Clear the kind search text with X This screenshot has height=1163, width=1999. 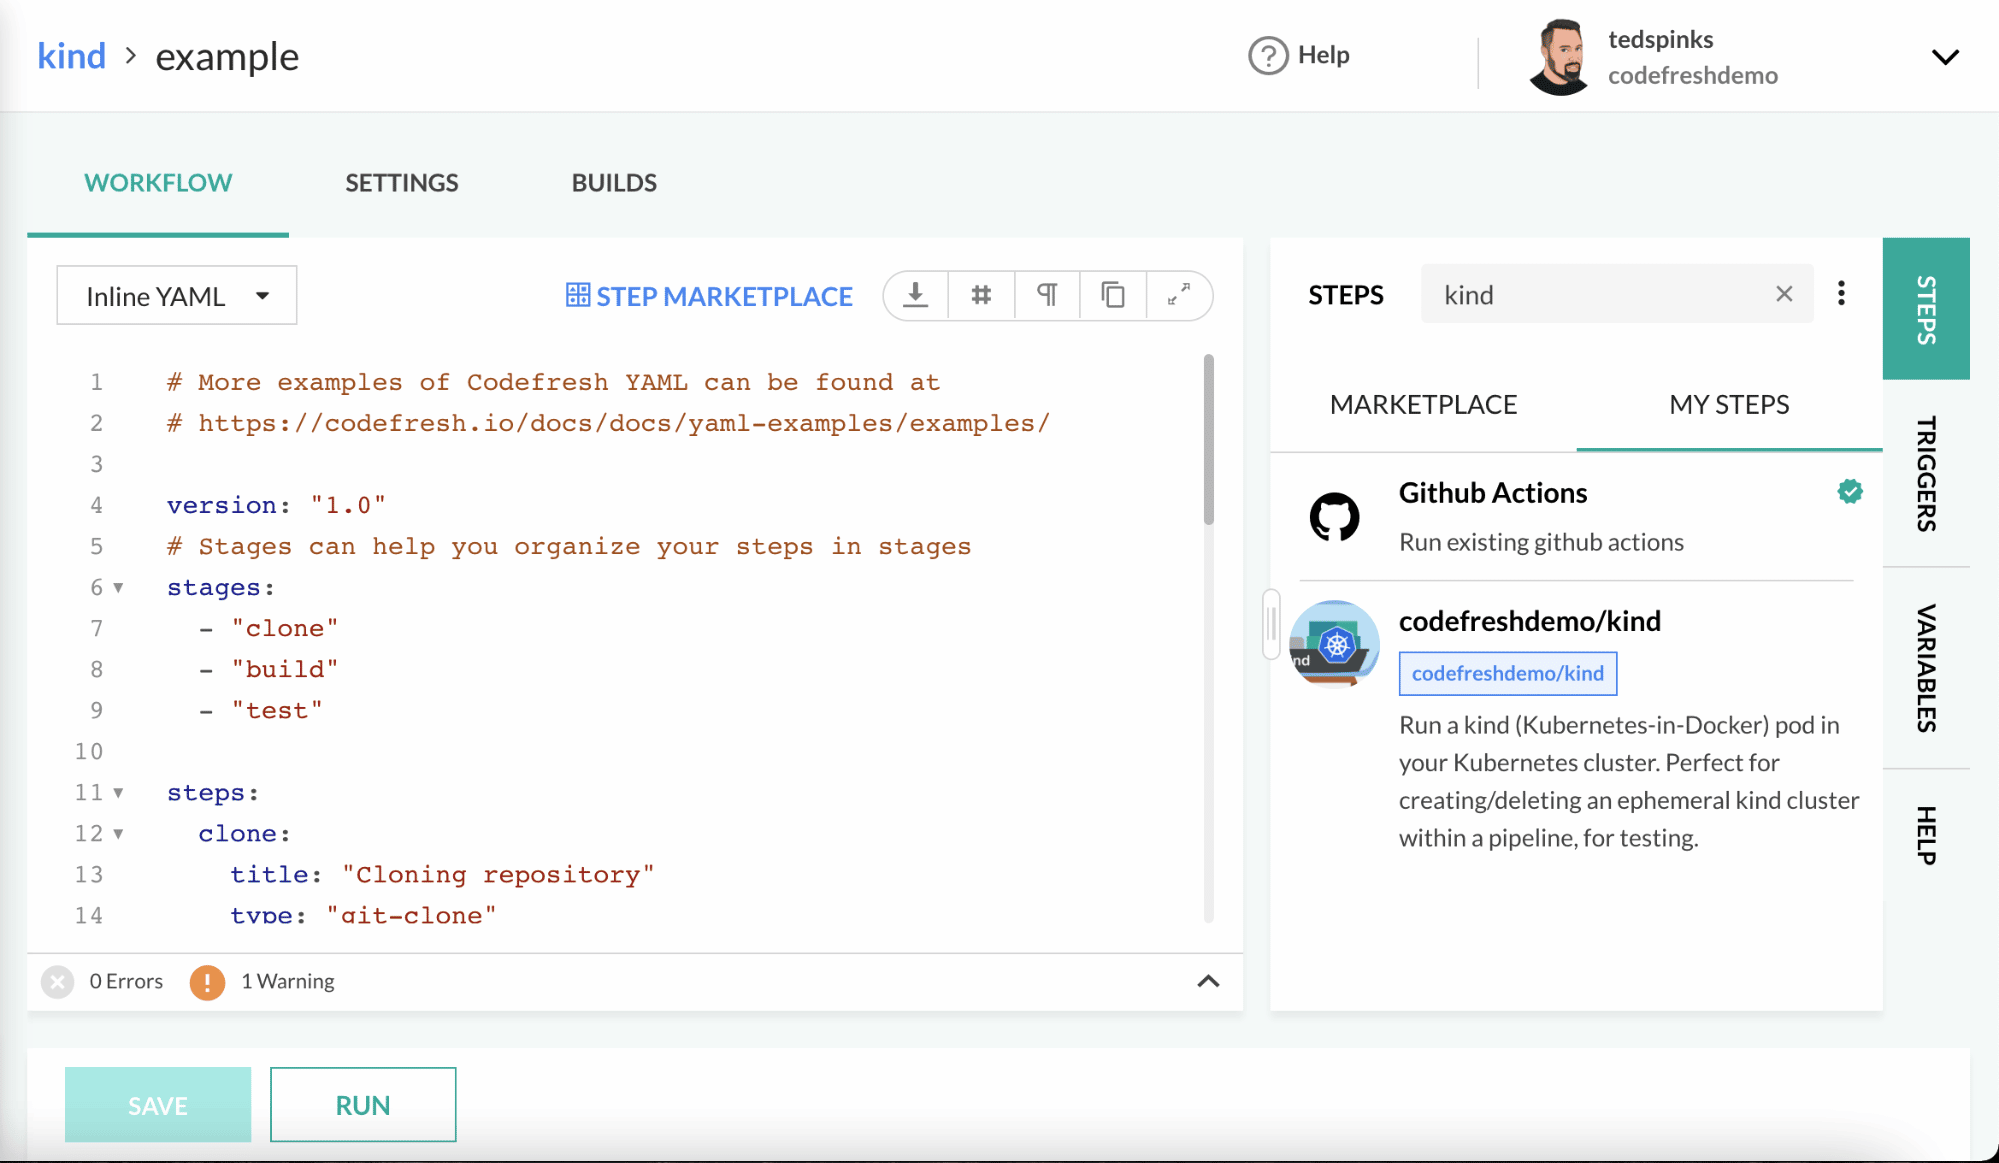1784,294
